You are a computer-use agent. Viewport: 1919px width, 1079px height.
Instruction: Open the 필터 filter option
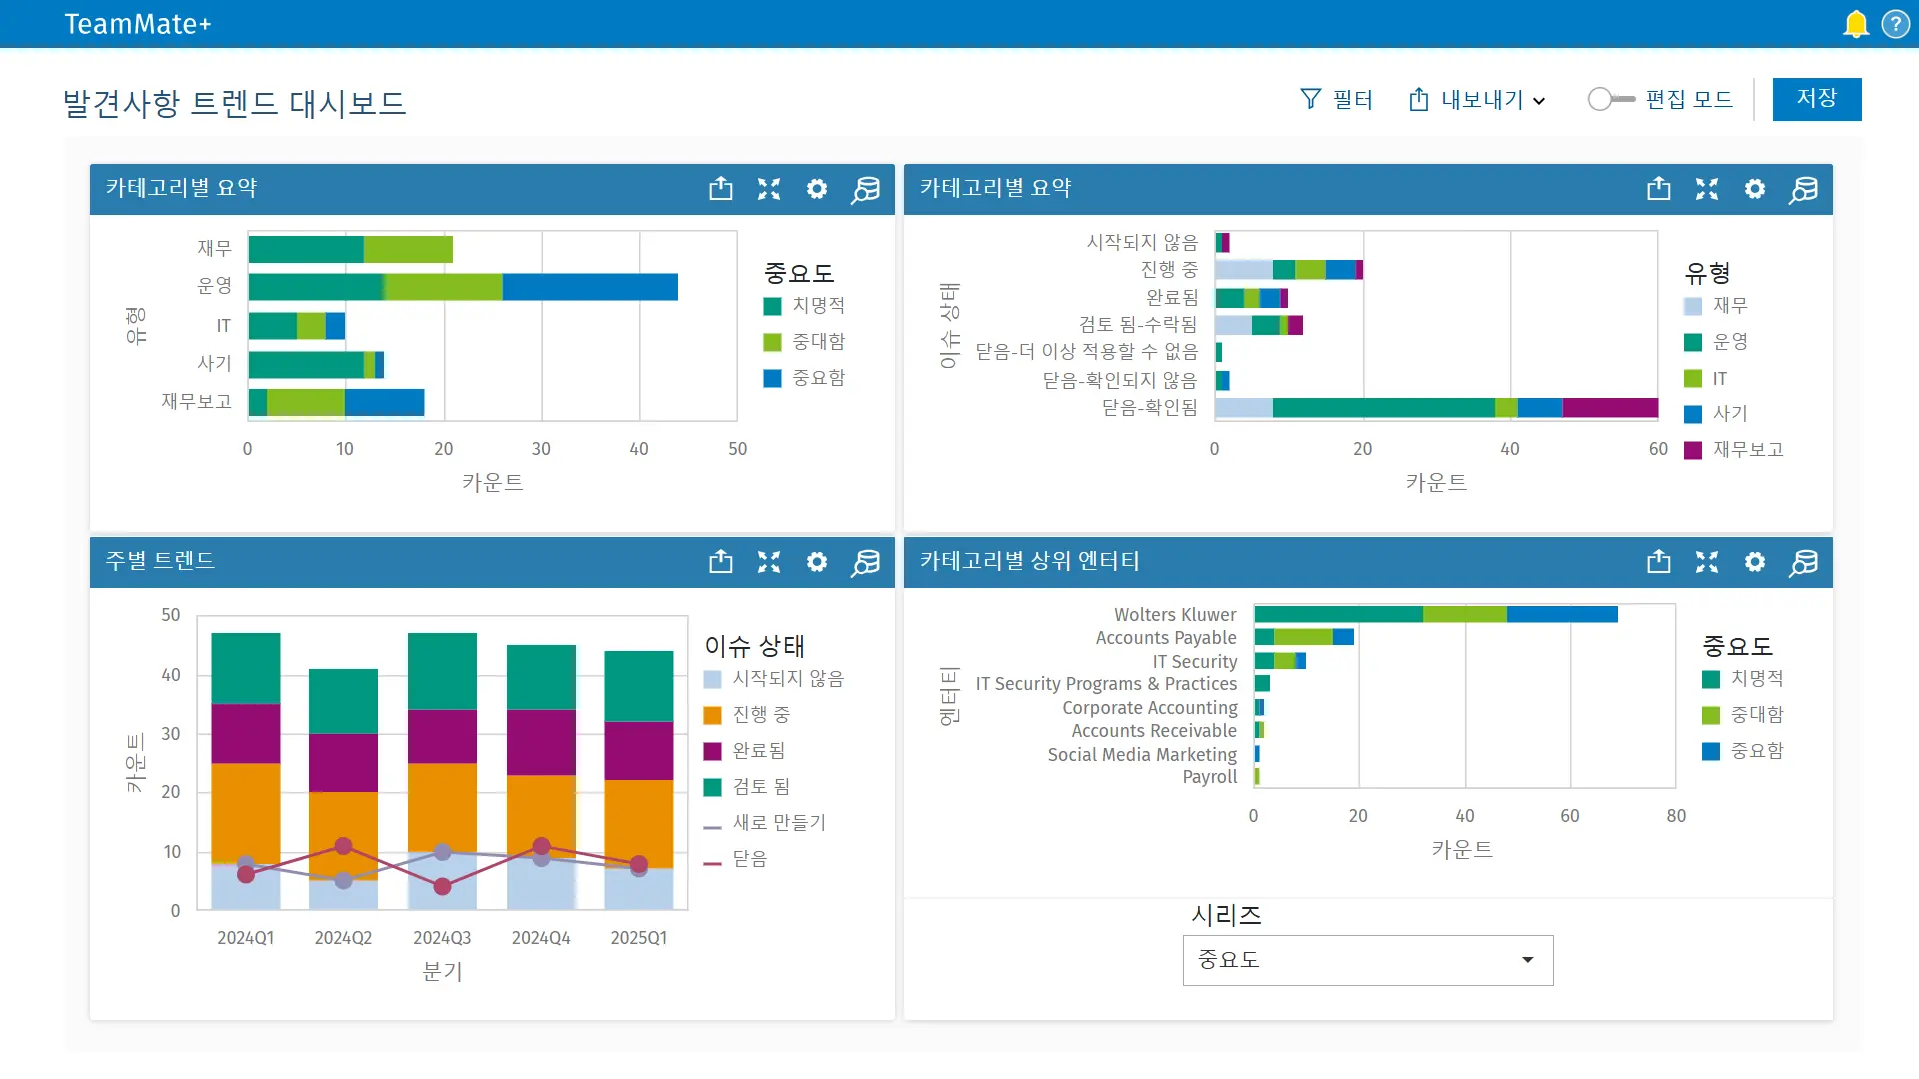click(1336, 99)
